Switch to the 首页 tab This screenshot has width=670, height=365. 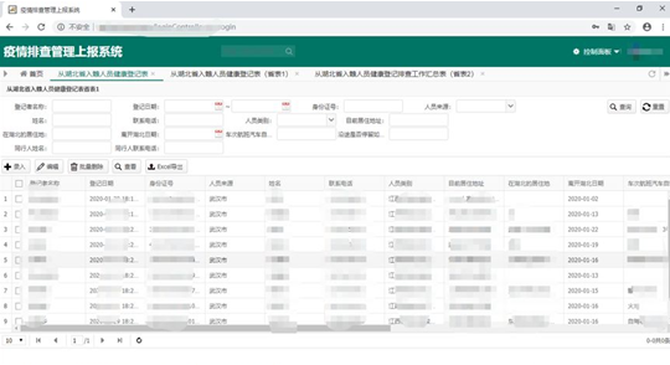pyautogui.click(x=32, y=74)
